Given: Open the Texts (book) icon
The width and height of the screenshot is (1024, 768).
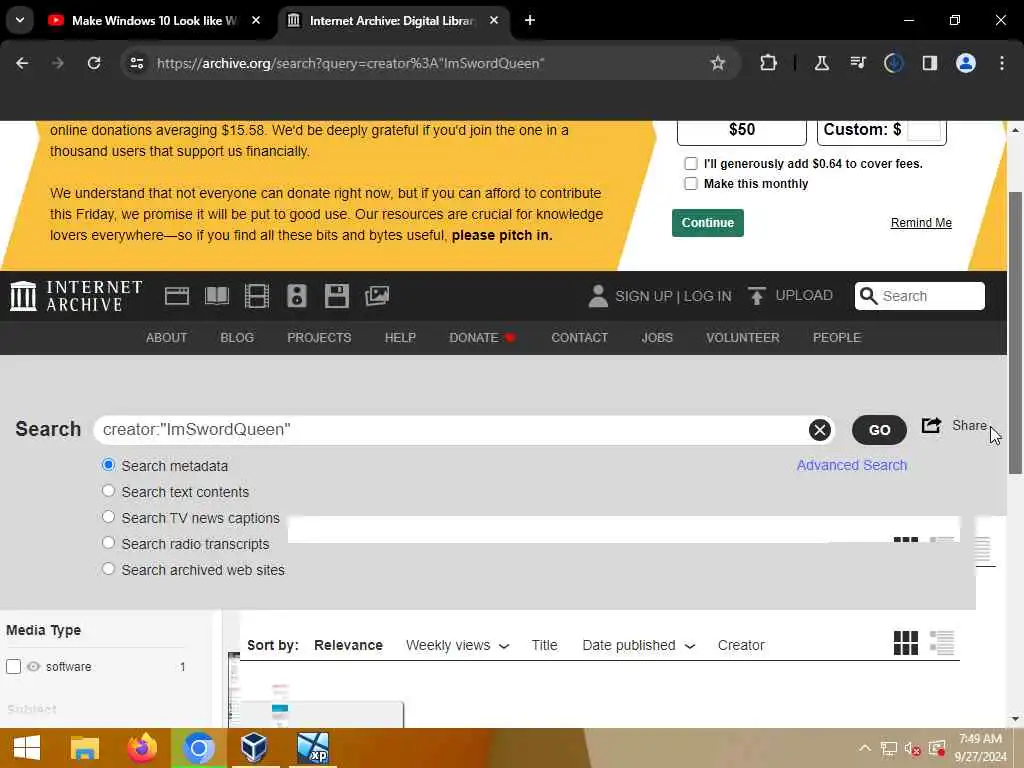Looking at the screenshot, I should [217, 296].
